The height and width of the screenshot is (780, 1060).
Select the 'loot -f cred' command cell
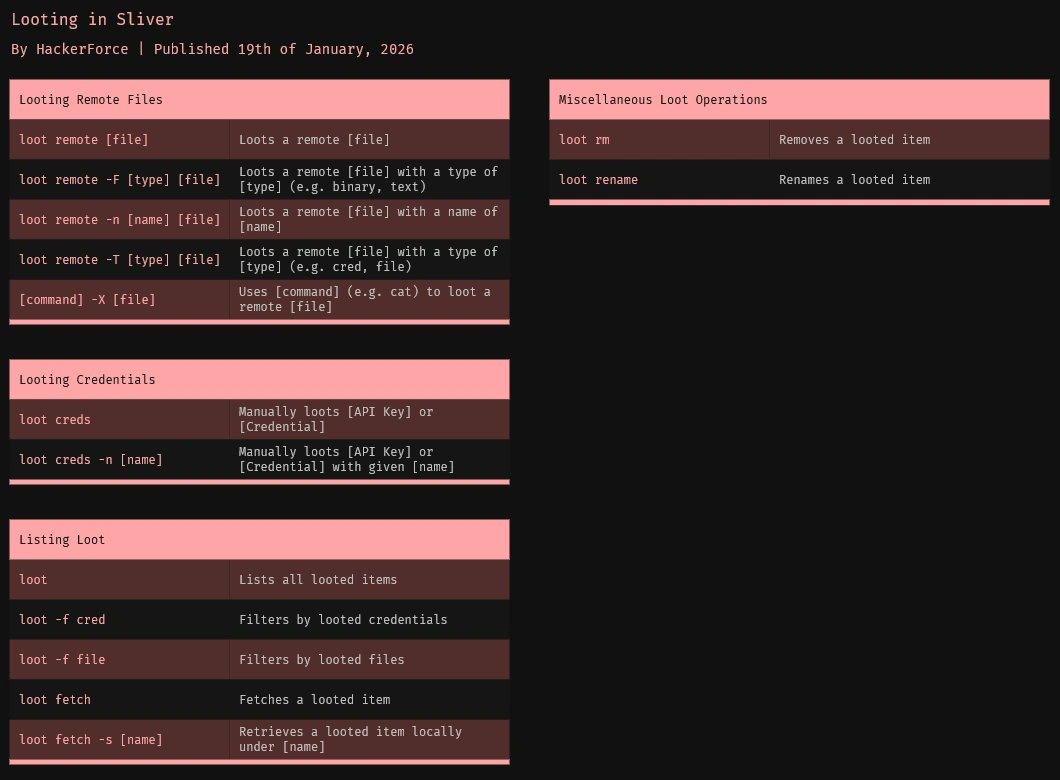tap(120, 620)
